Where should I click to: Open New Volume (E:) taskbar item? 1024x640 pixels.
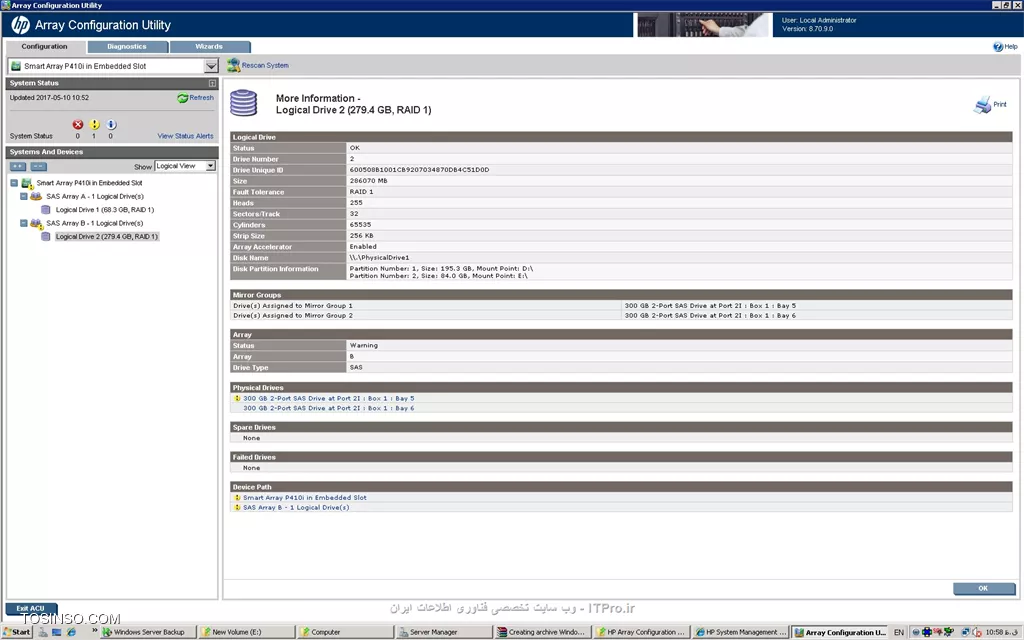point(246,632)
